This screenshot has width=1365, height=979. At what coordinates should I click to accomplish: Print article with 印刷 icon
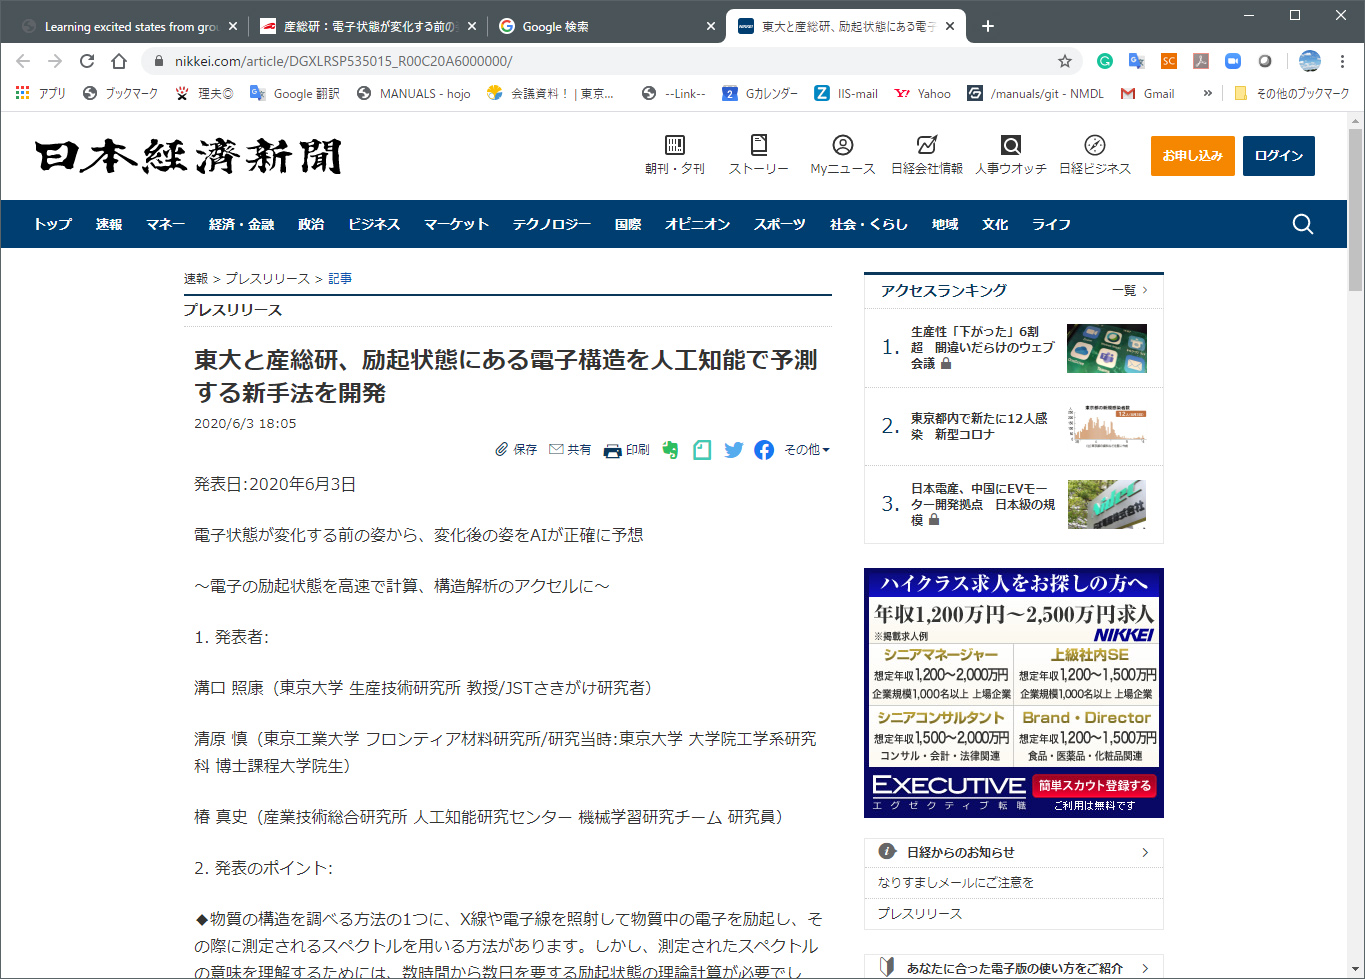tap(627, 450)
